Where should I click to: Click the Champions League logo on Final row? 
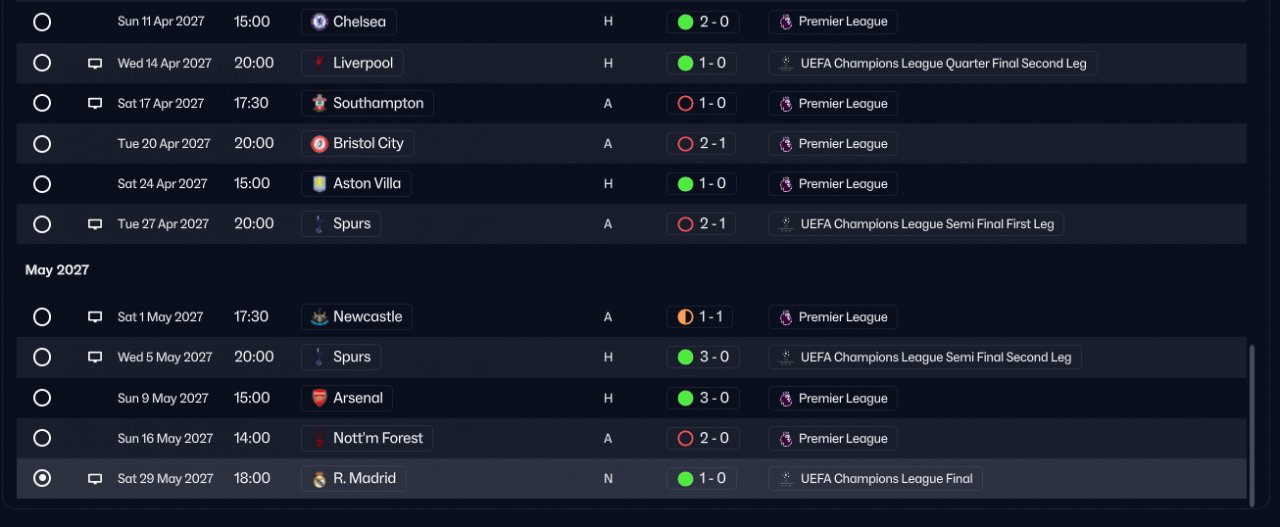[x=786, y=479]
